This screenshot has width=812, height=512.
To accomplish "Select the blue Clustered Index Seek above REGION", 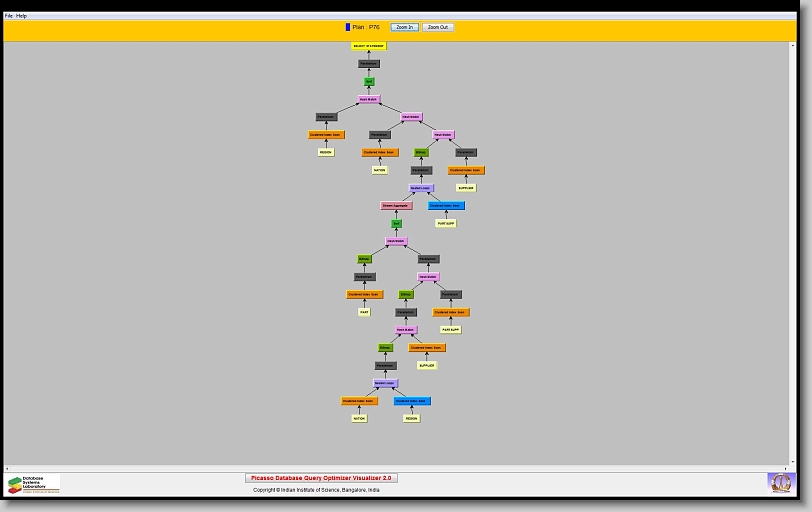I will (412, 401).
